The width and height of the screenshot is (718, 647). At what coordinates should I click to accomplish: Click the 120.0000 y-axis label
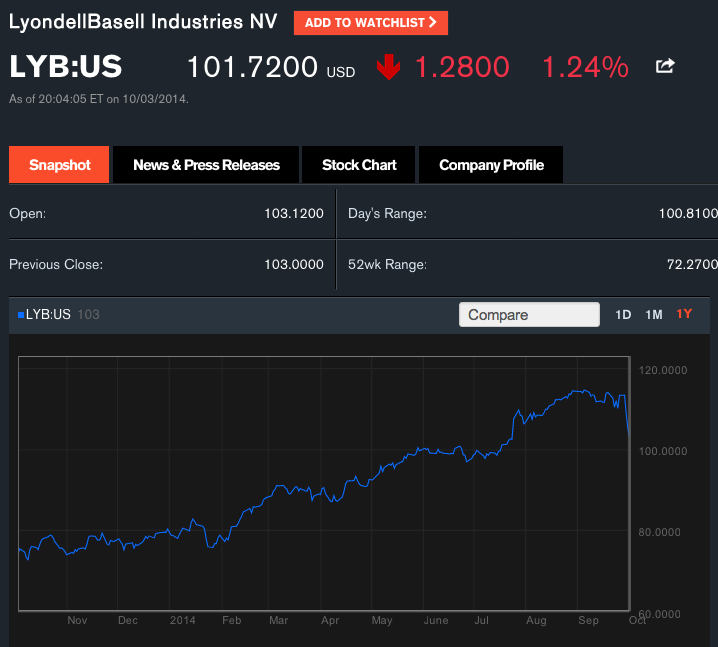[x=663, y=370]
